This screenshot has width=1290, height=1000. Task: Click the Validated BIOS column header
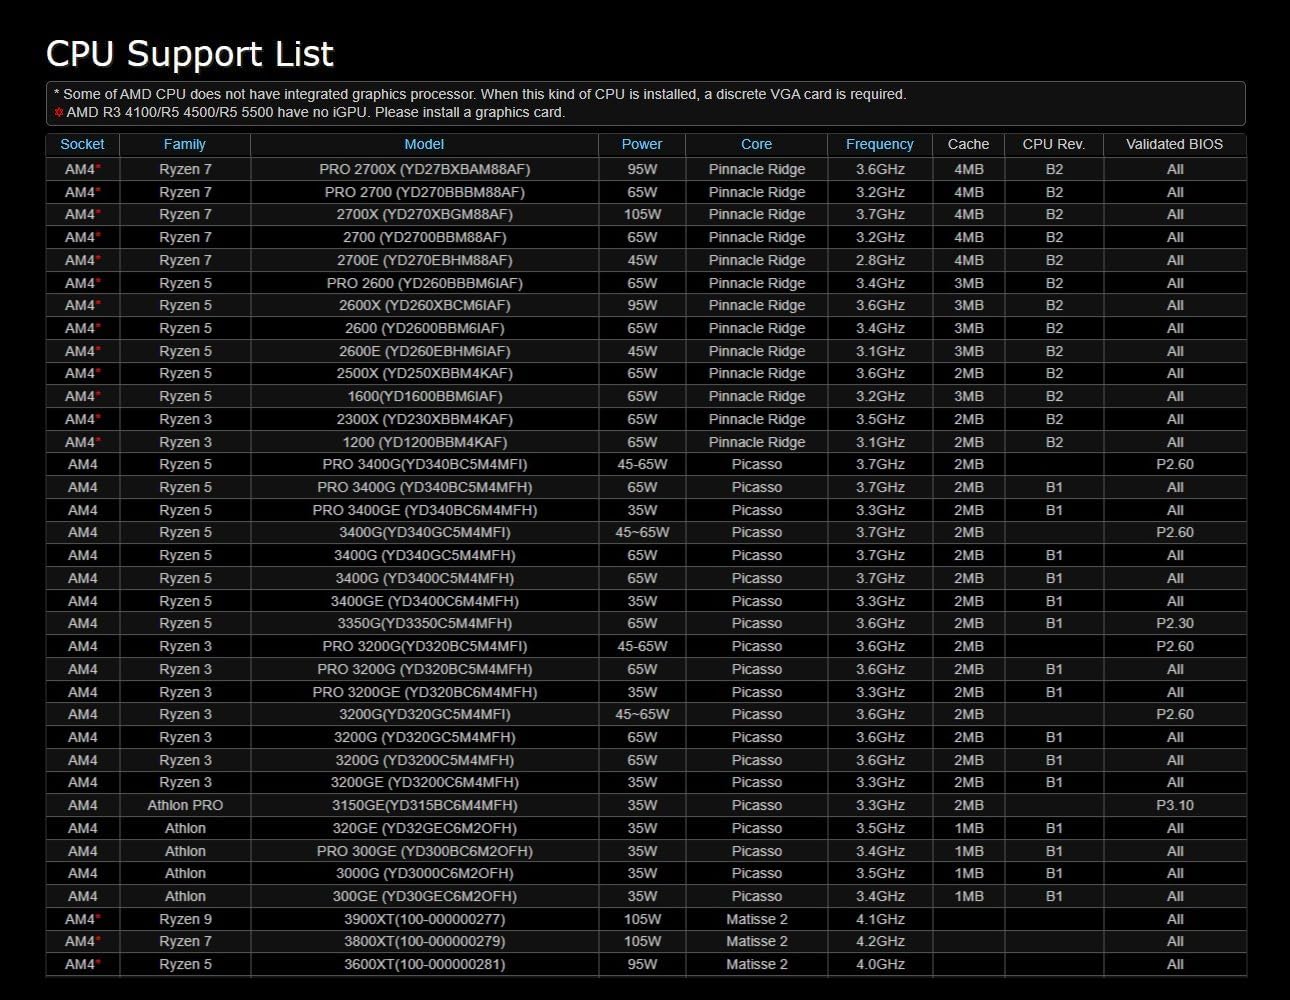(1174, 144)
